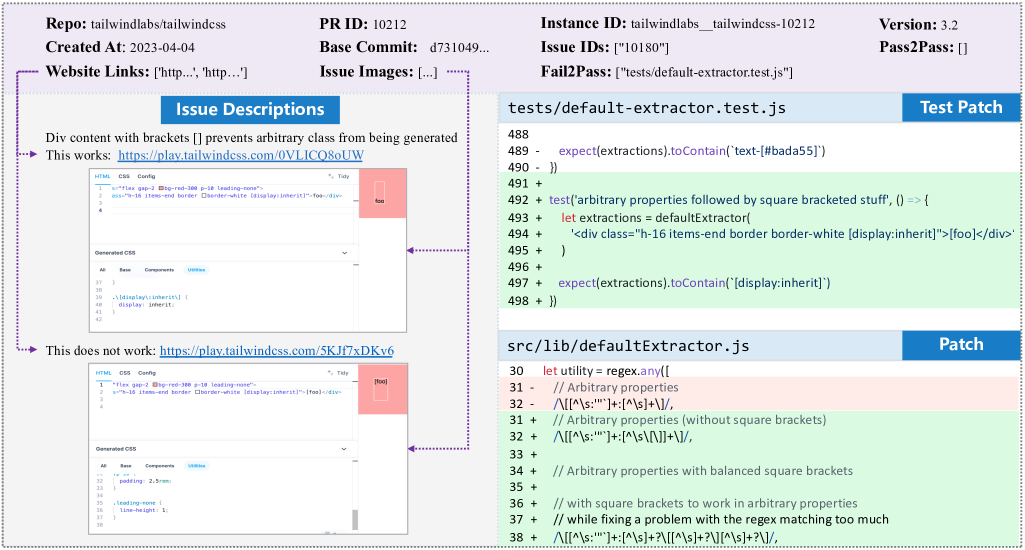The image size is (1025, 550).
Task: Select Base filter in lower Generated CSS
Action: [x=125, y=466]
